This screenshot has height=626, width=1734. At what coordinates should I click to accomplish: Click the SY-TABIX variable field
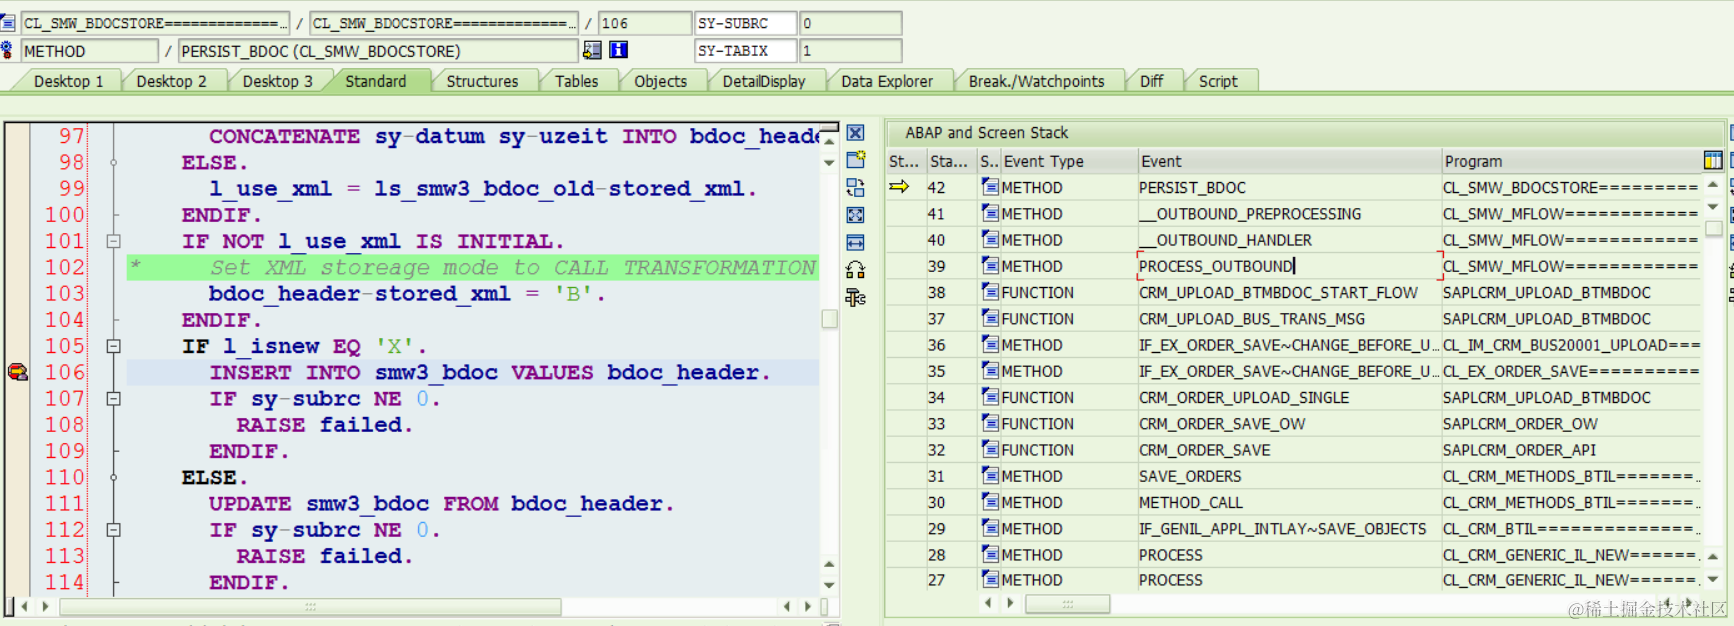(x=745, y=51)
